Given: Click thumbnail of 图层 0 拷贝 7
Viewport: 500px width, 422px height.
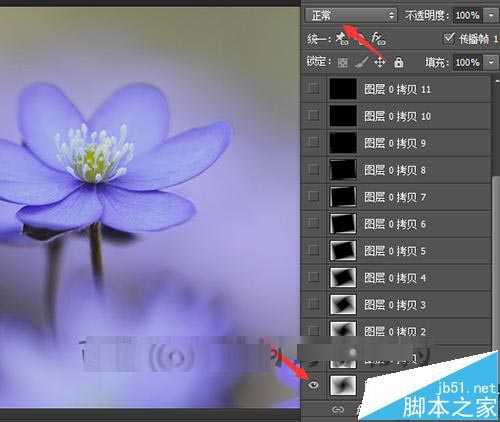Looking at the screenshot, I should click(343, 196).
